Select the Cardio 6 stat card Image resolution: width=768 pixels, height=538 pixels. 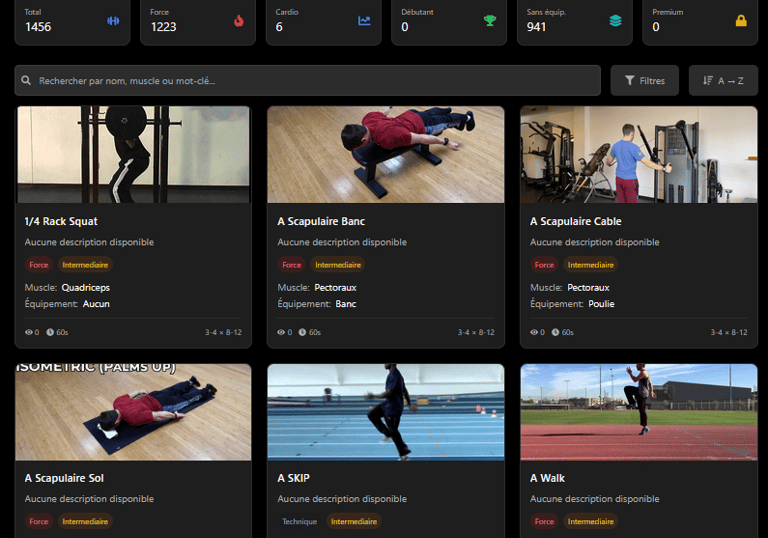(x=323, y=22)
